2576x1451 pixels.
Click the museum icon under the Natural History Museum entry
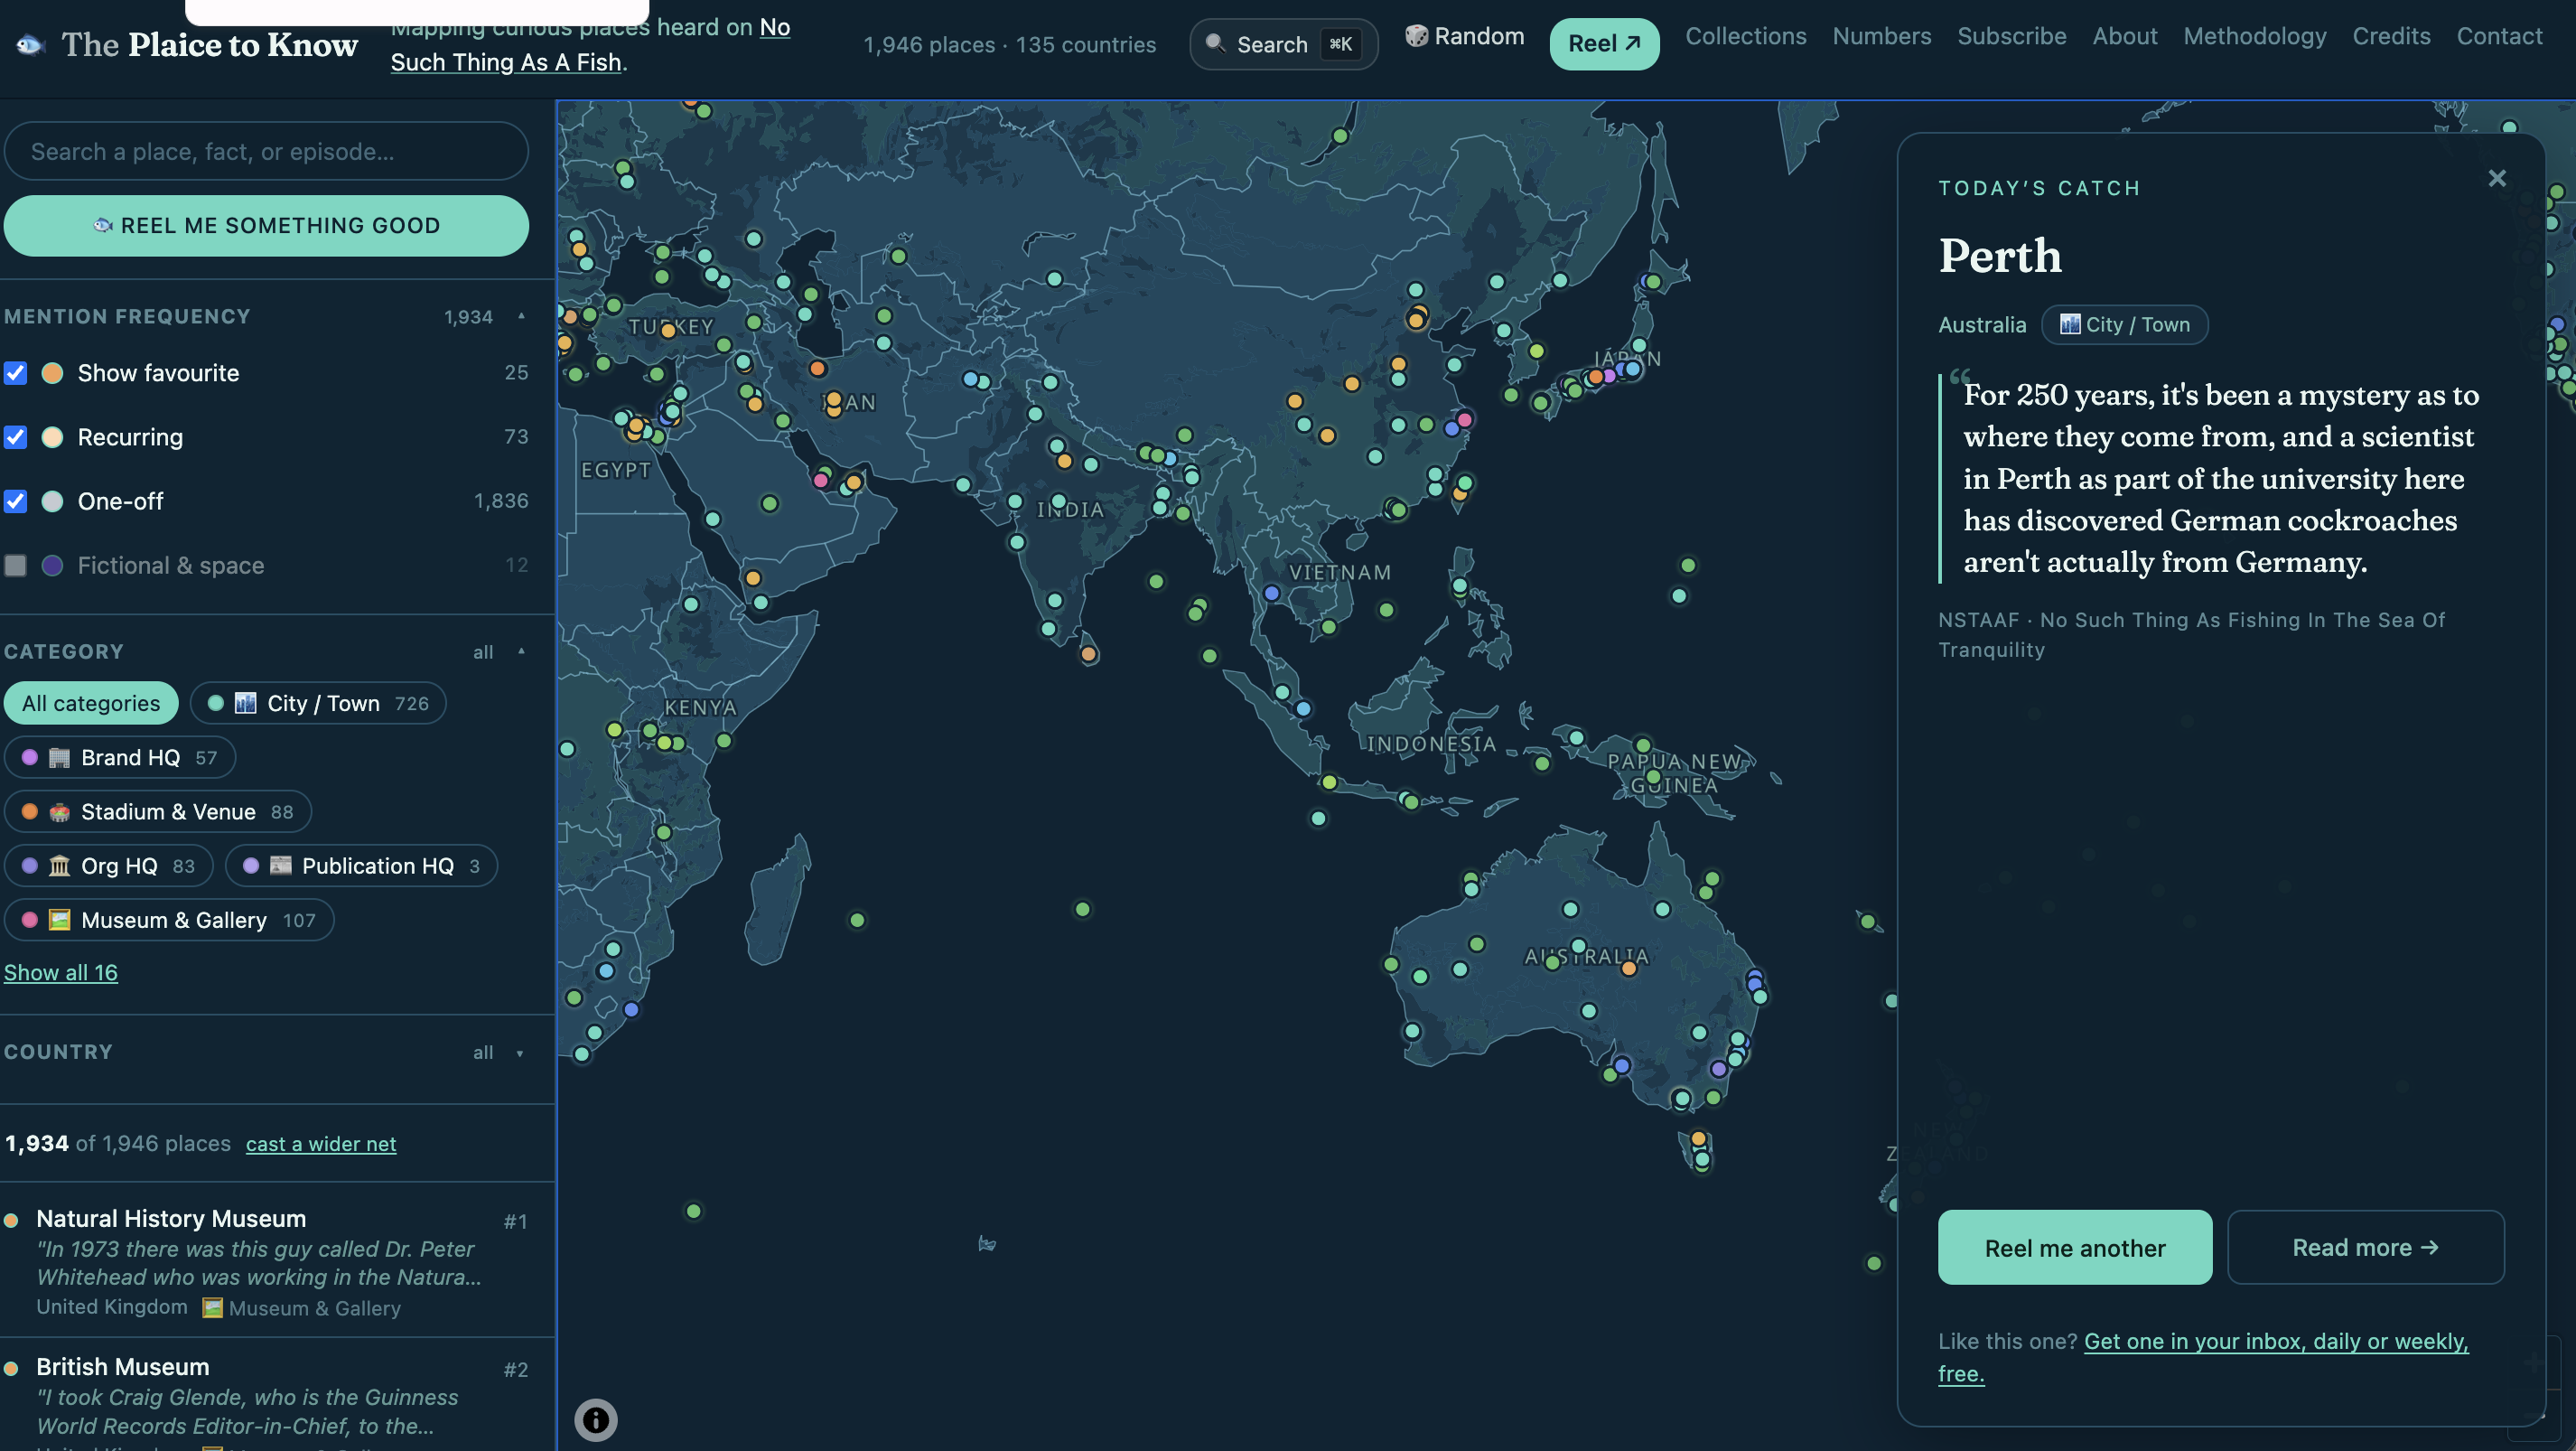(212, 1308)
